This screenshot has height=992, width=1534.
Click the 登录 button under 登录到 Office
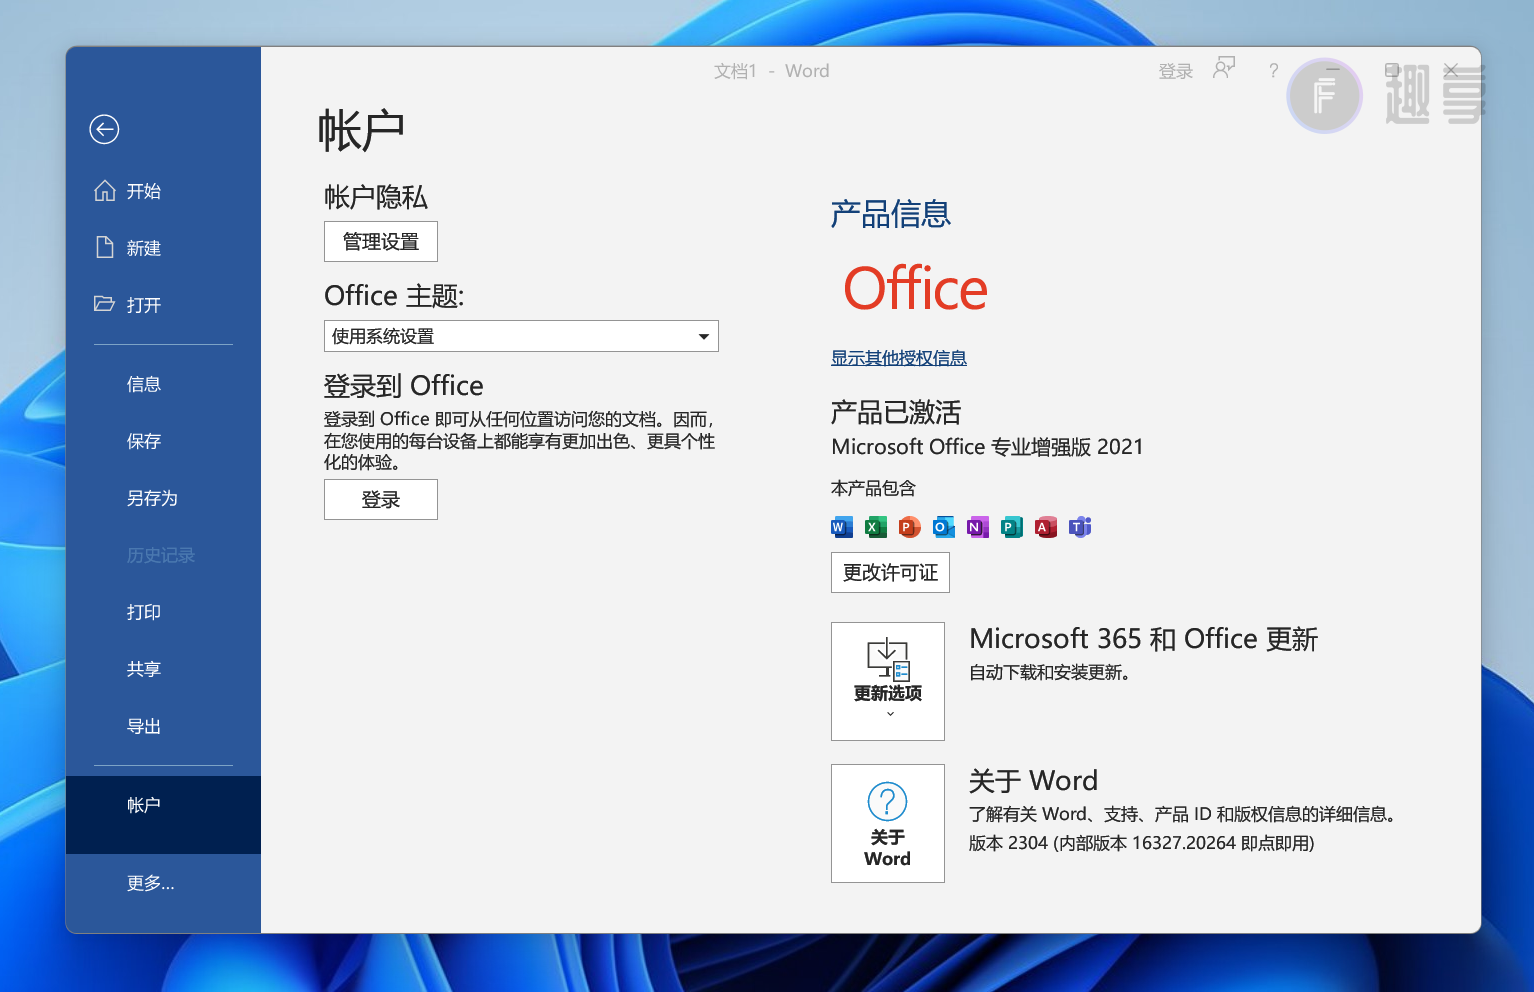(x=381, y=499)
